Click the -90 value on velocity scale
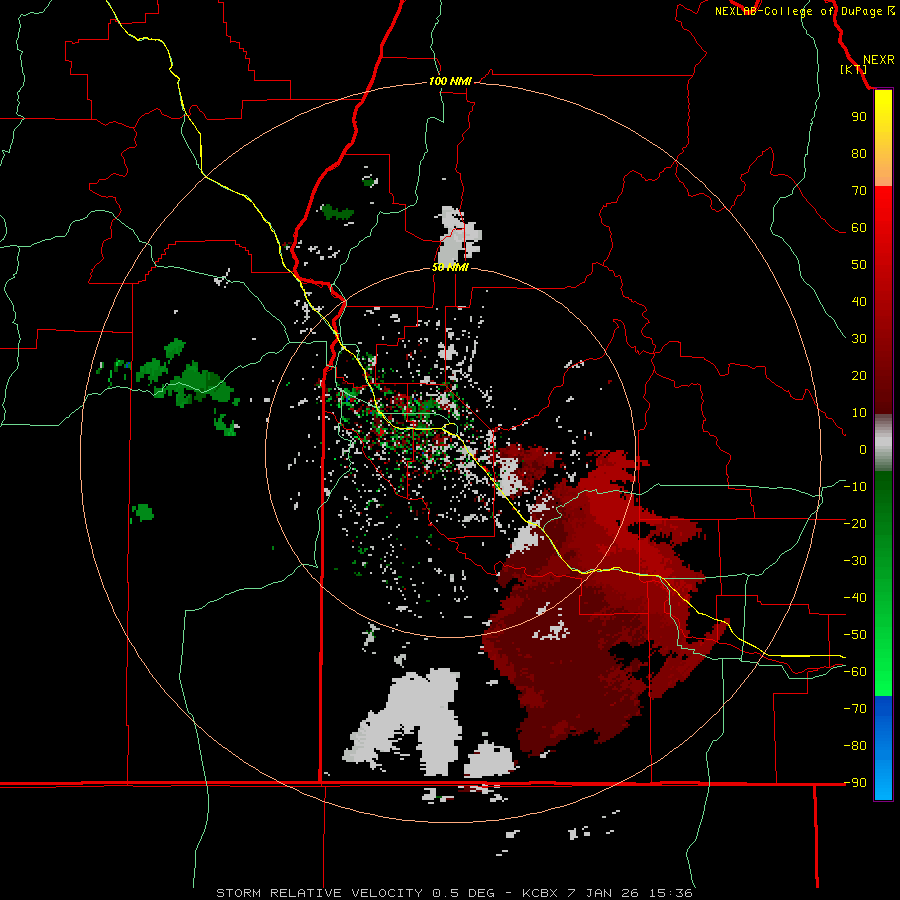Screen dimensions: 900x900 click(855, 783)
